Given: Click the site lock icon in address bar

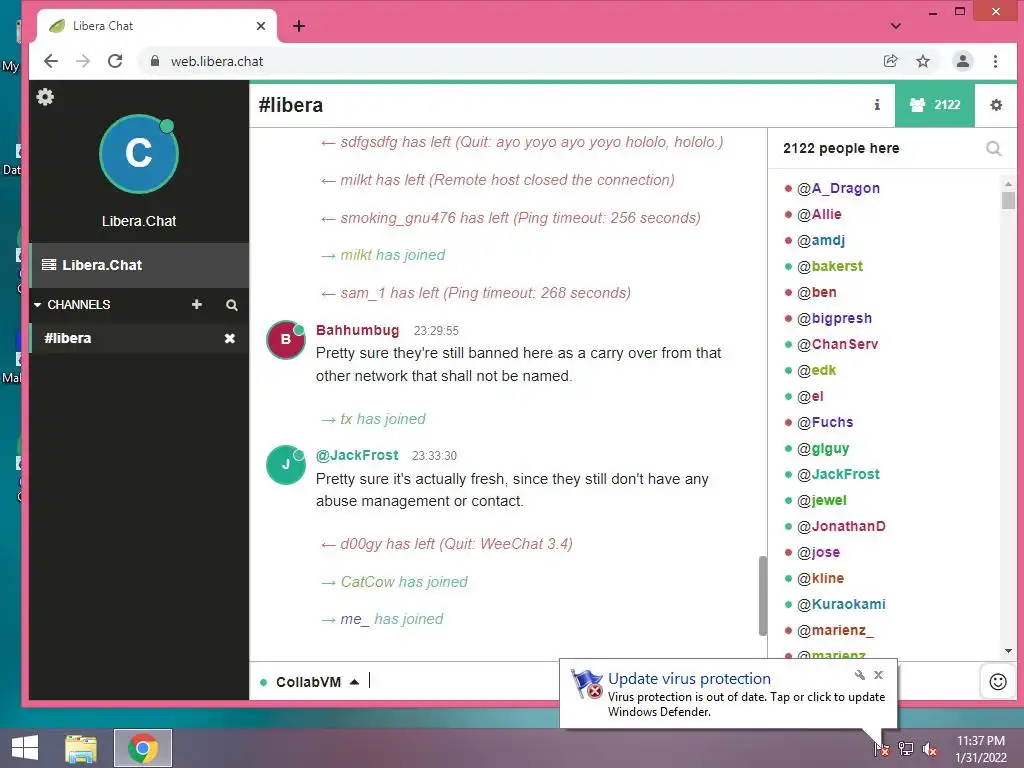Looking at the screenshot, I should (155, 61).
